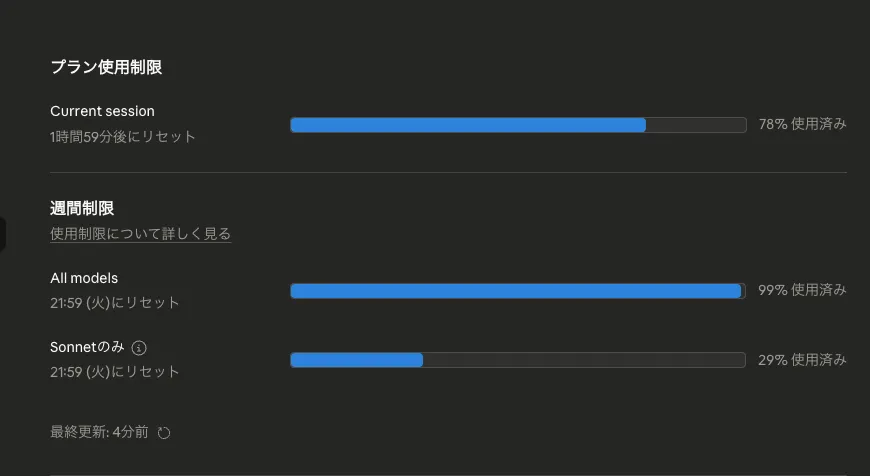Click the Sonnetのみ 21:59 (火)にリセット text
Viewport: 870px width, 476px height.
pyautogui.click(x=115, y=372)
